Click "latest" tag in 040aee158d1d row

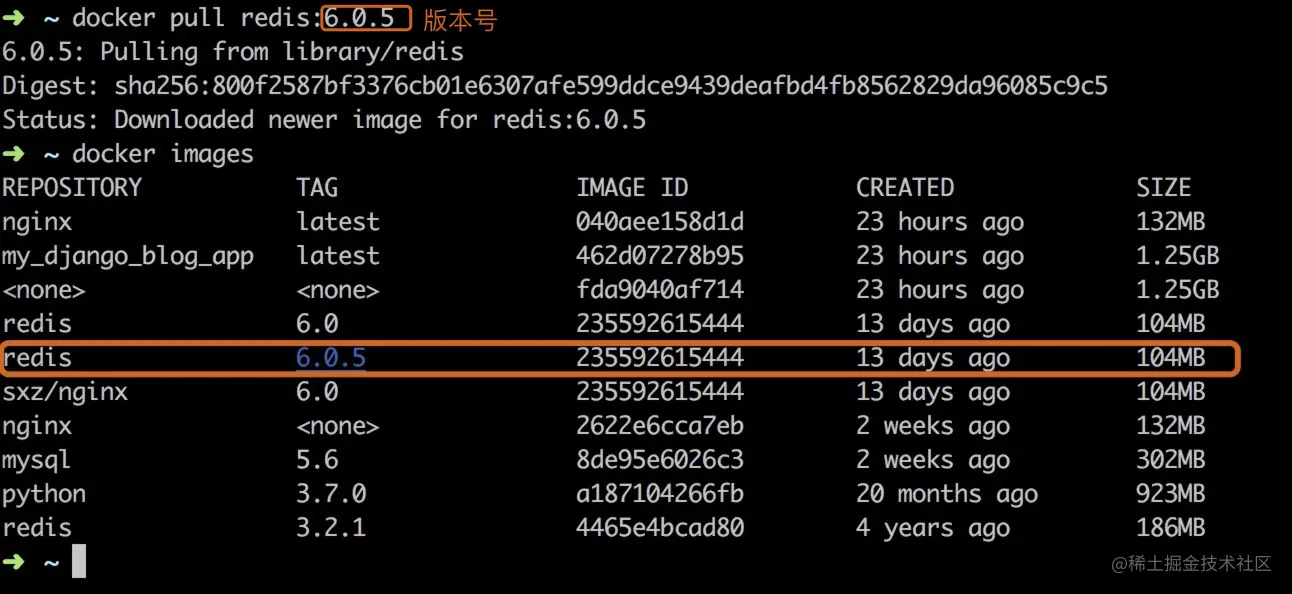click(338, 222)
